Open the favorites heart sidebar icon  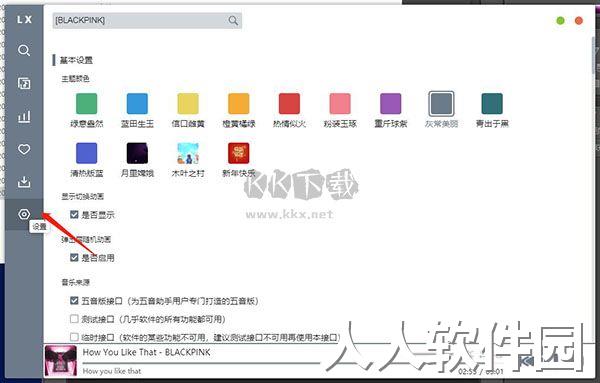[x=24, y=149]
